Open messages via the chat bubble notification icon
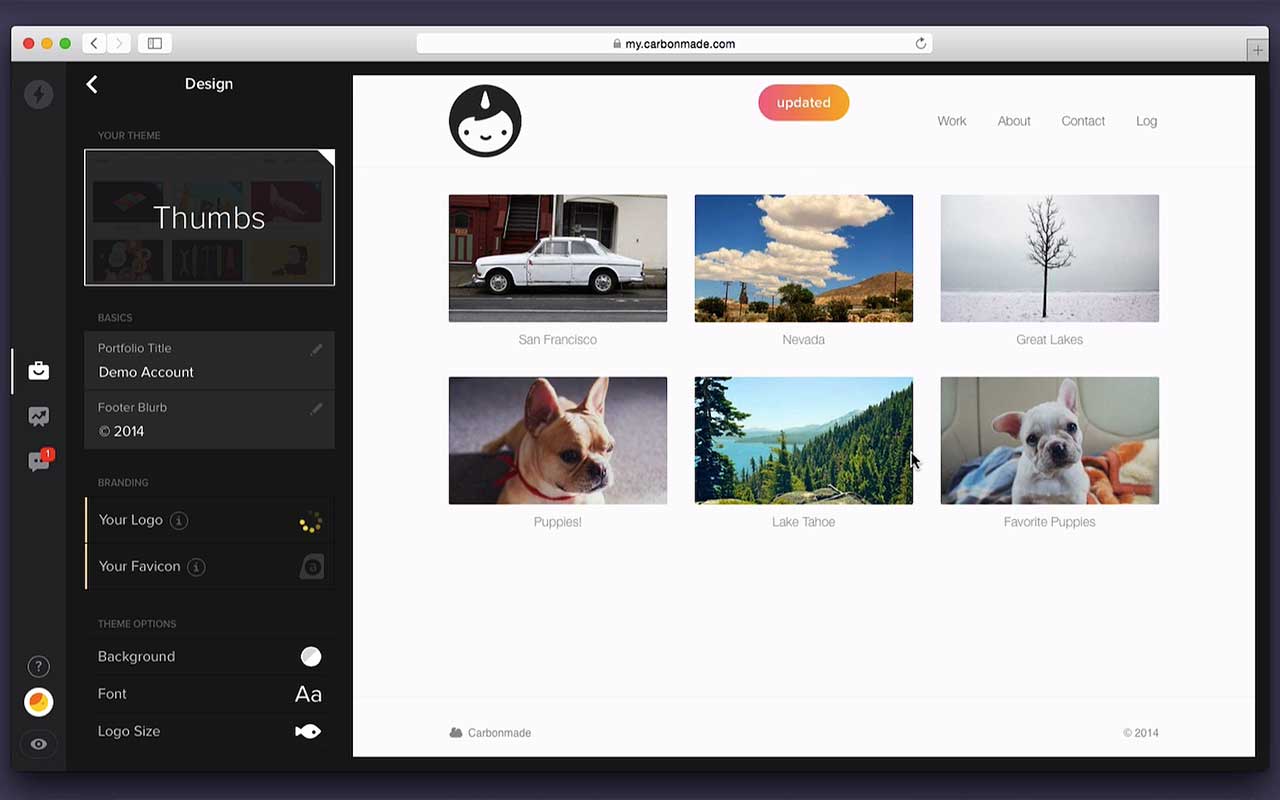This screenshot has height=800, width=1280. [x=38, y=461]
